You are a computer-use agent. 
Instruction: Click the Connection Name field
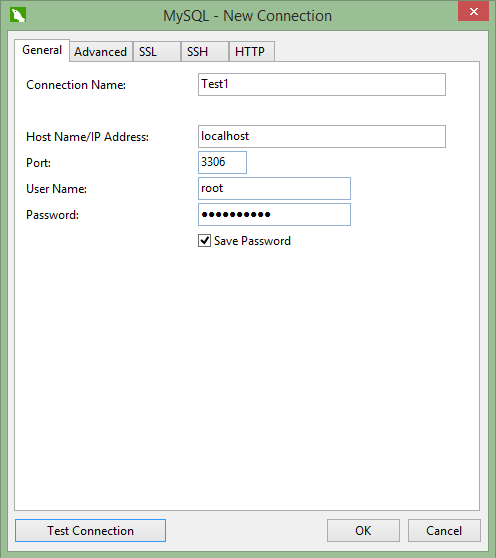click(x=322, y=84)
